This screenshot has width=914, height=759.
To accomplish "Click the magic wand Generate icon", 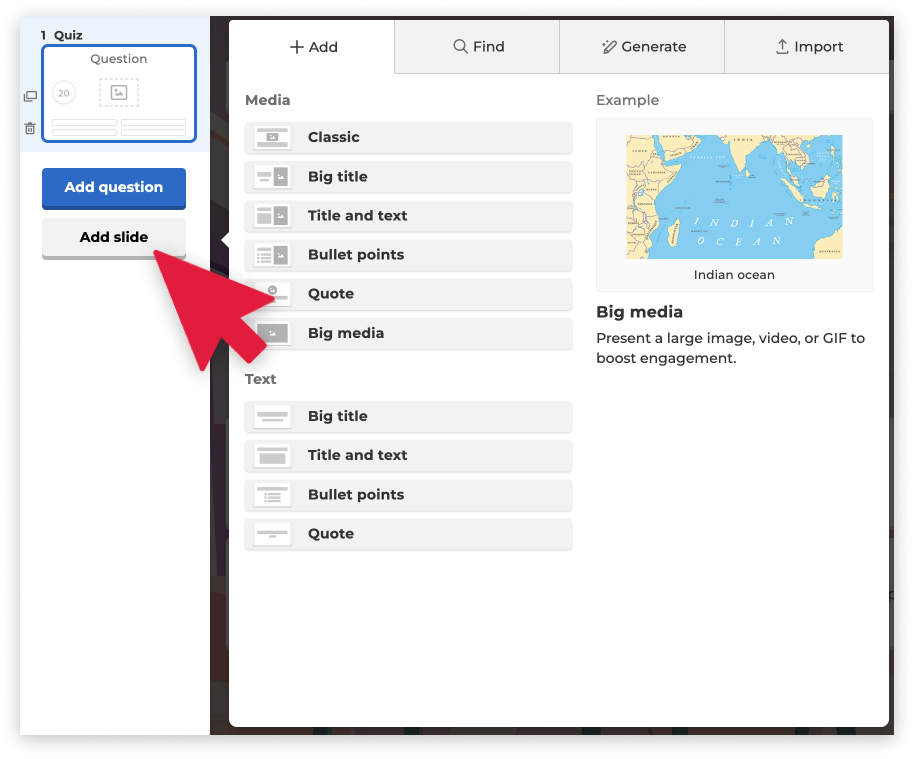I will tap(609, 46).
